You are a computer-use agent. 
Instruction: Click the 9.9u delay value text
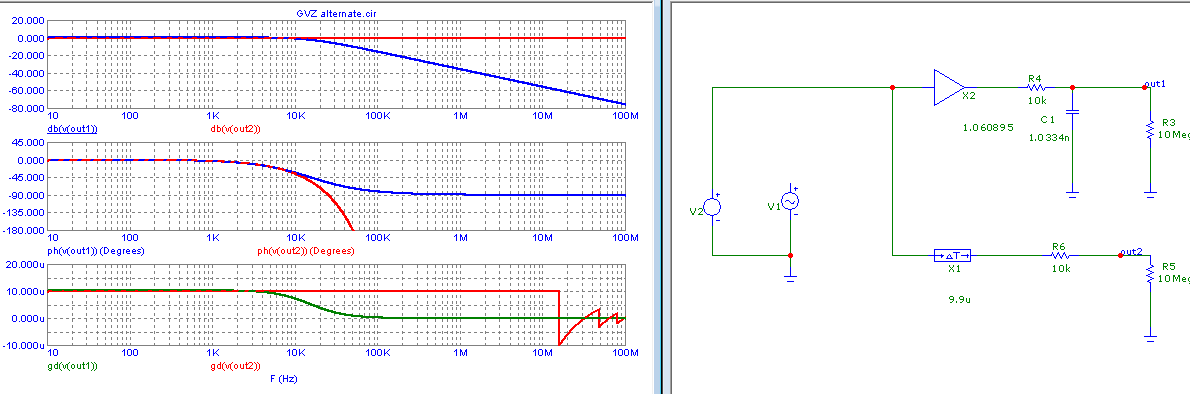[960, 300]
